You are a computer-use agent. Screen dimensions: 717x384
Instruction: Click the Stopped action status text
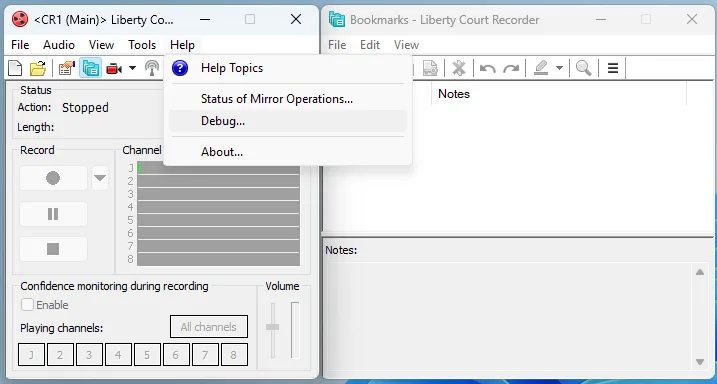(86, 108)
